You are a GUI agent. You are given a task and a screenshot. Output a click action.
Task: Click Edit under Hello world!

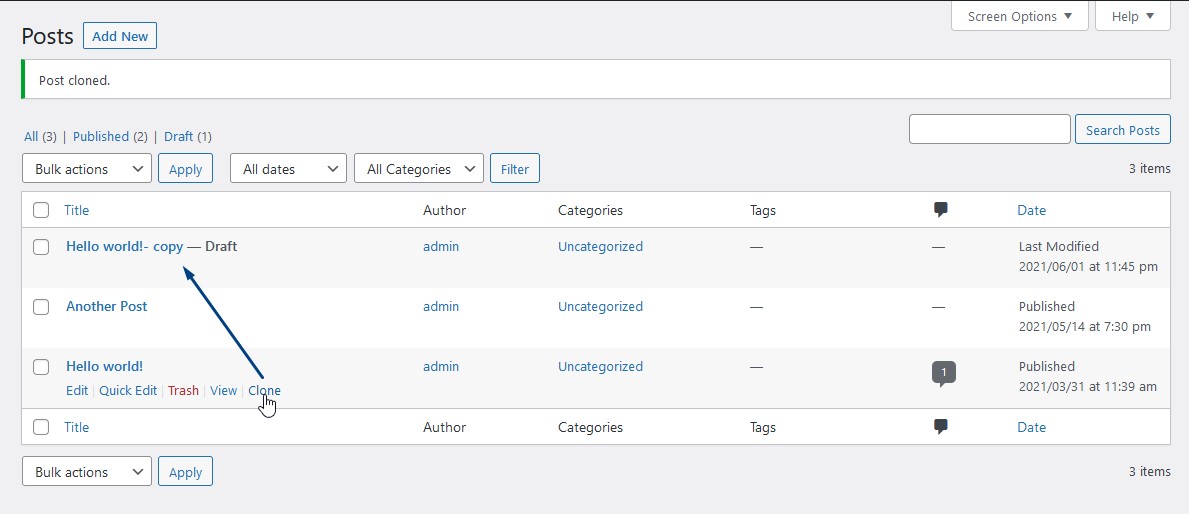point(77,390)
